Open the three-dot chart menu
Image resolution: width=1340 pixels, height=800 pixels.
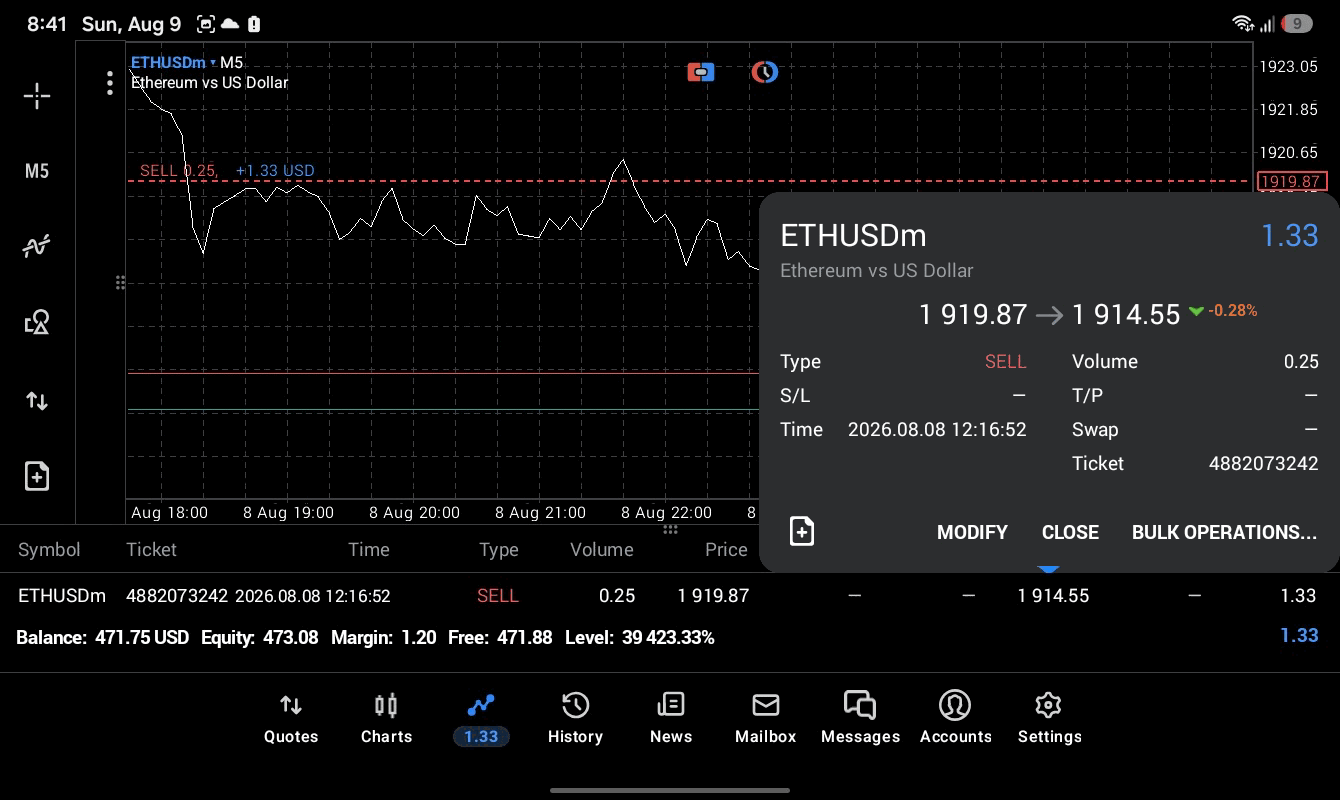click(110, 83)
